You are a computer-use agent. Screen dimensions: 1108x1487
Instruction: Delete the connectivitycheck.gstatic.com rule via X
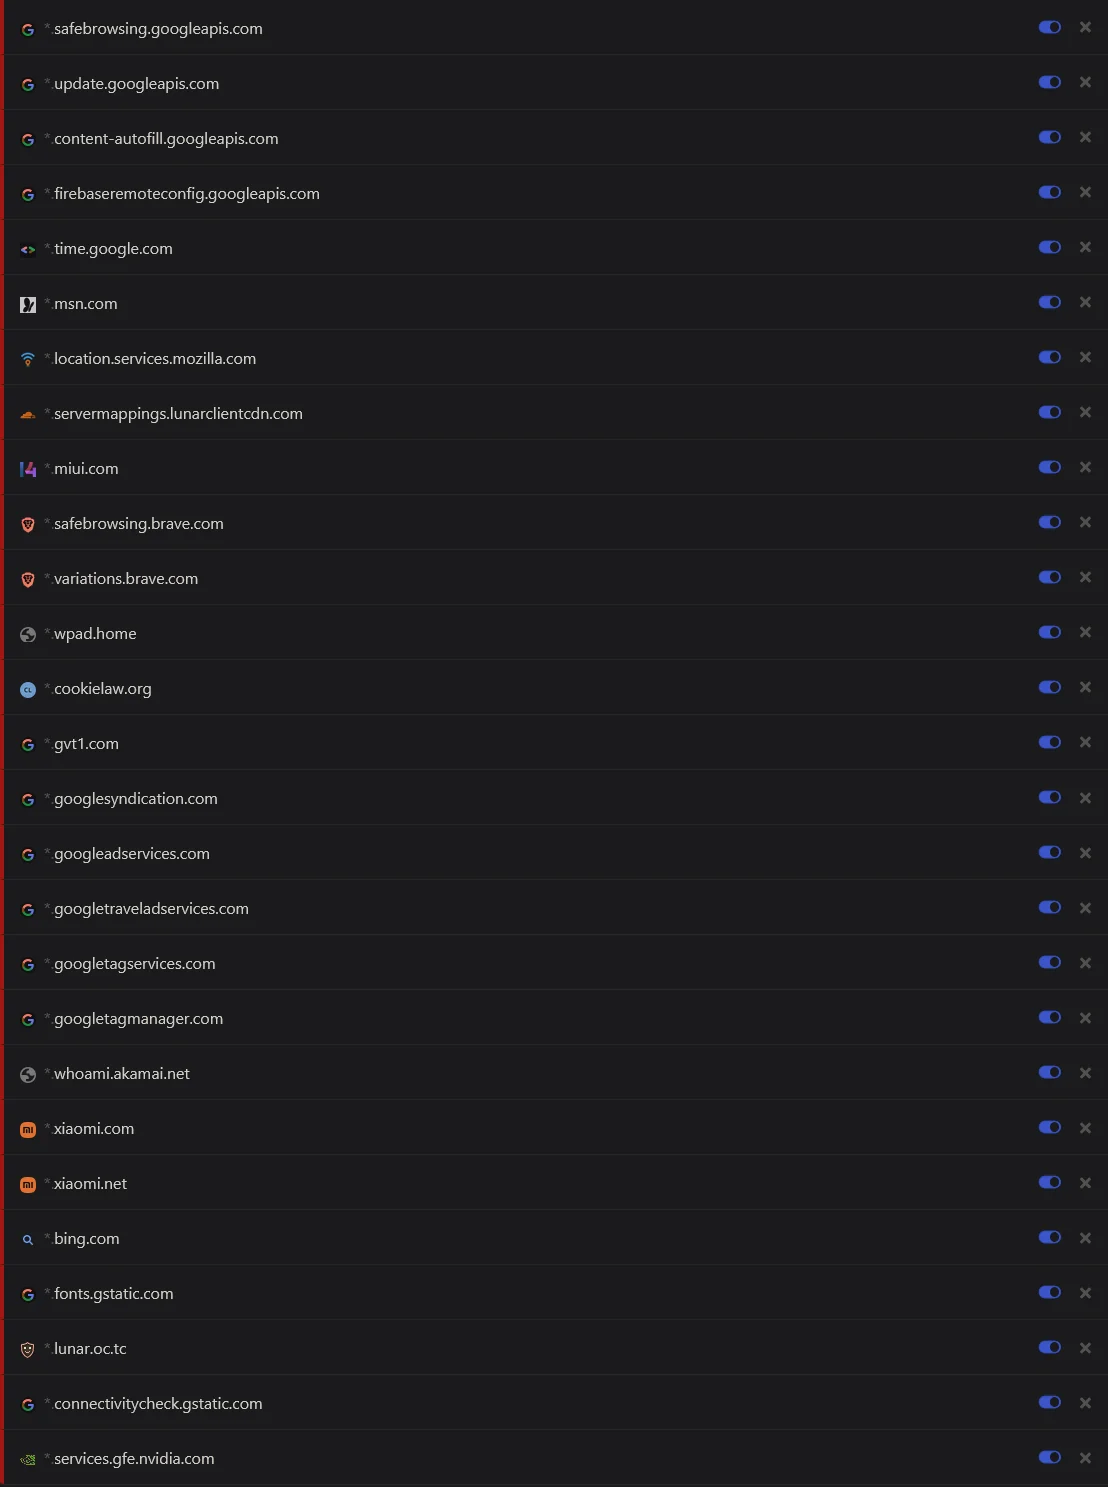[1085, 1402]
